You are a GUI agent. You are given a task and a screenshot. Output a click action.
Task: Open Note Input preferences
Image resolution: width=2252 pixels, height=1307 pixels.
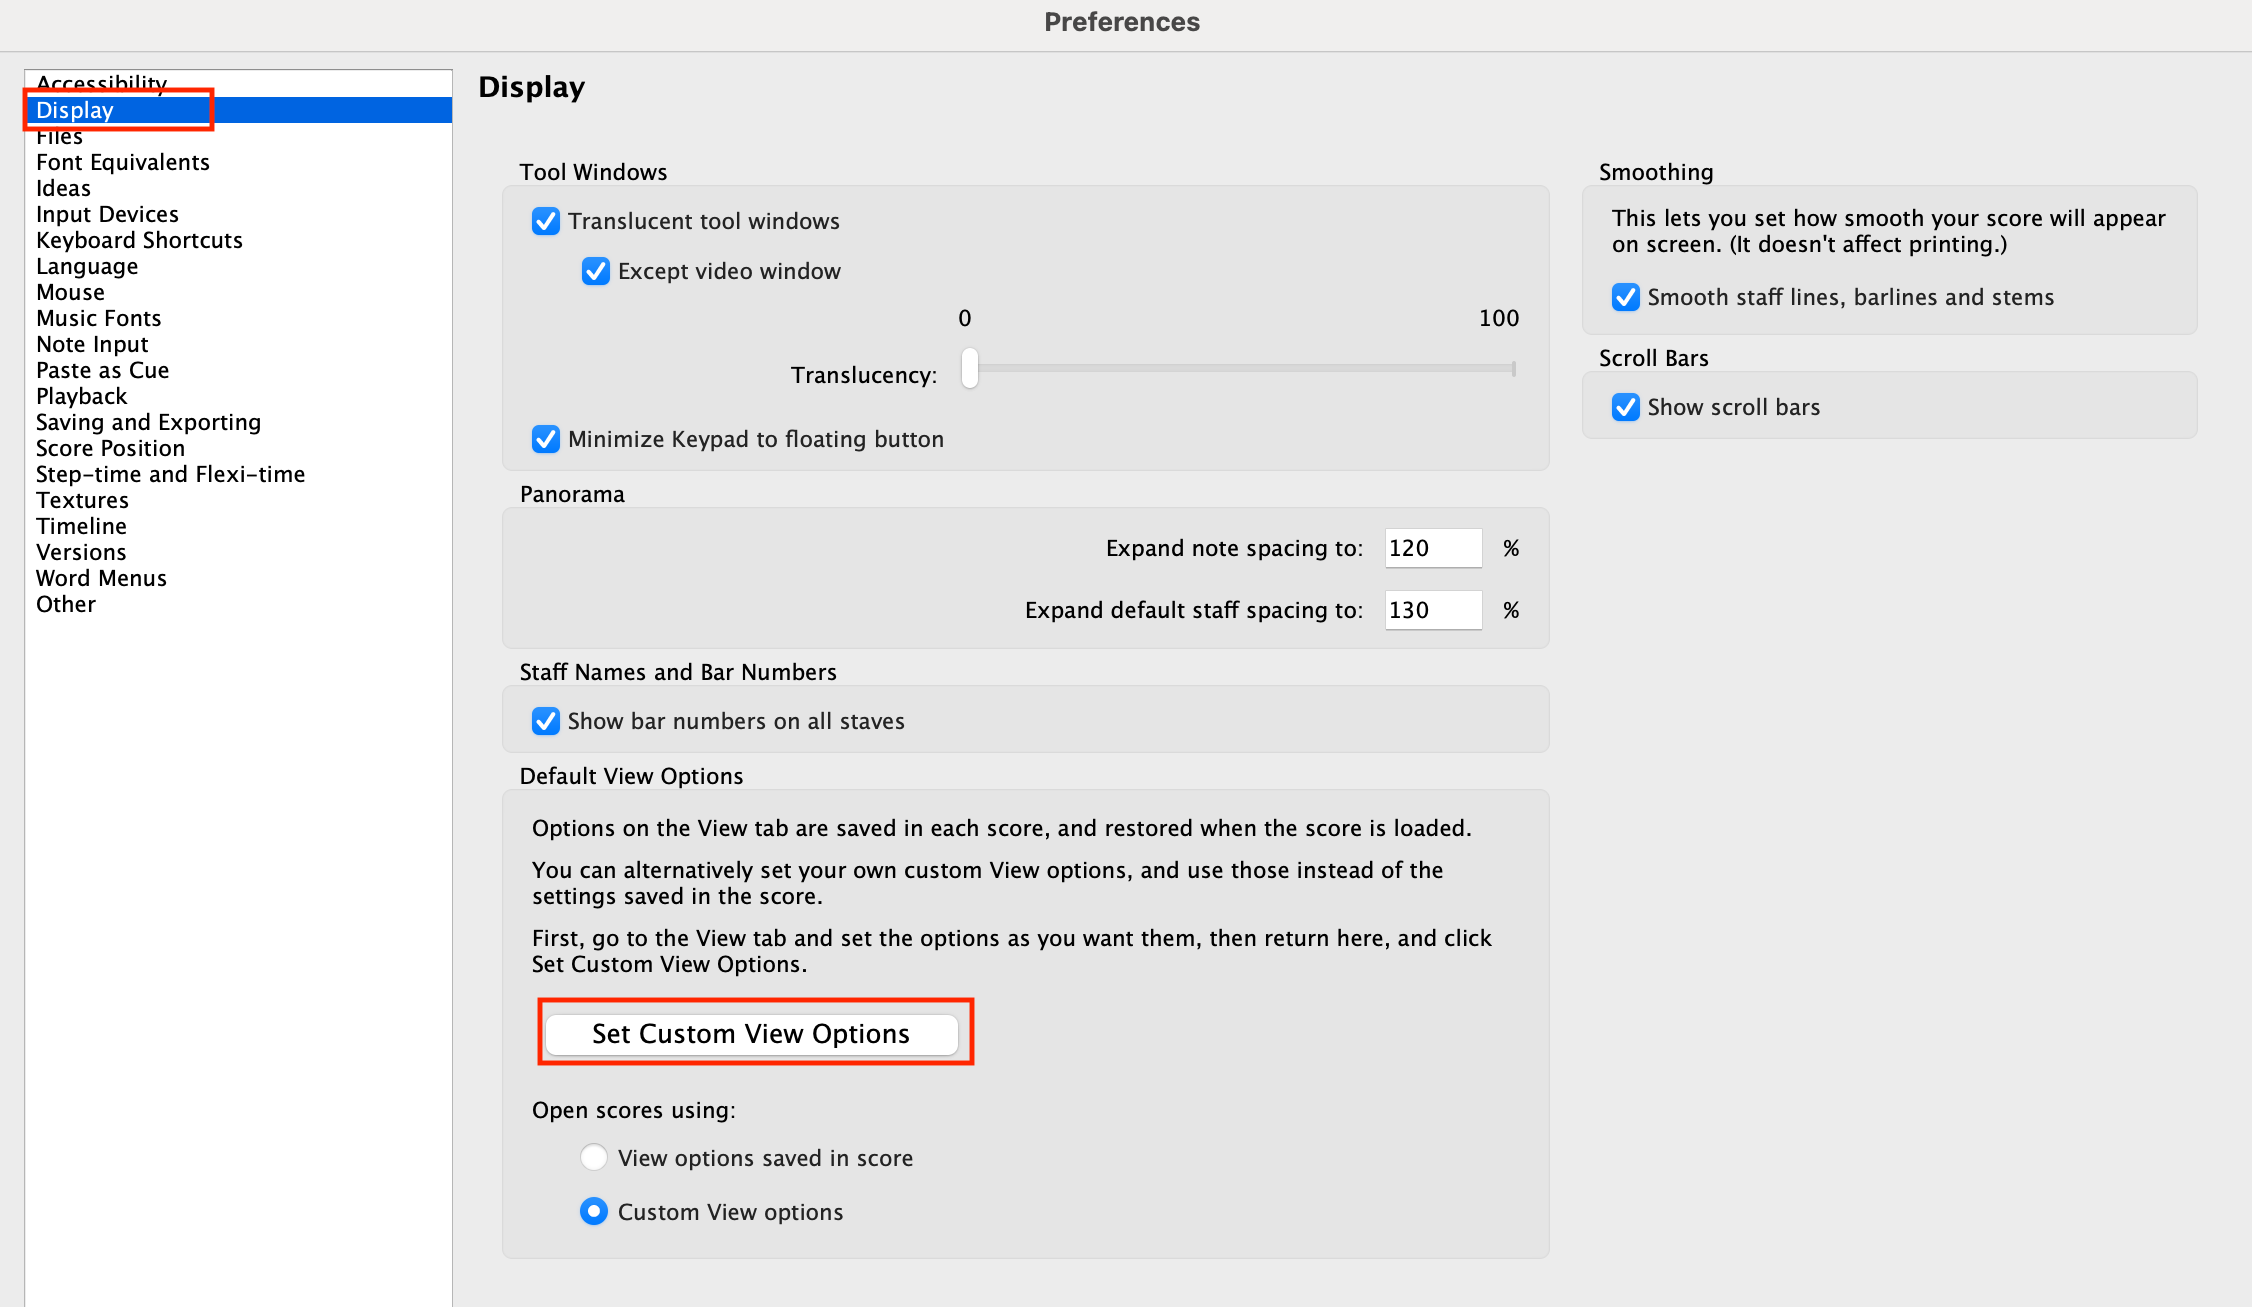pos(92,344)
